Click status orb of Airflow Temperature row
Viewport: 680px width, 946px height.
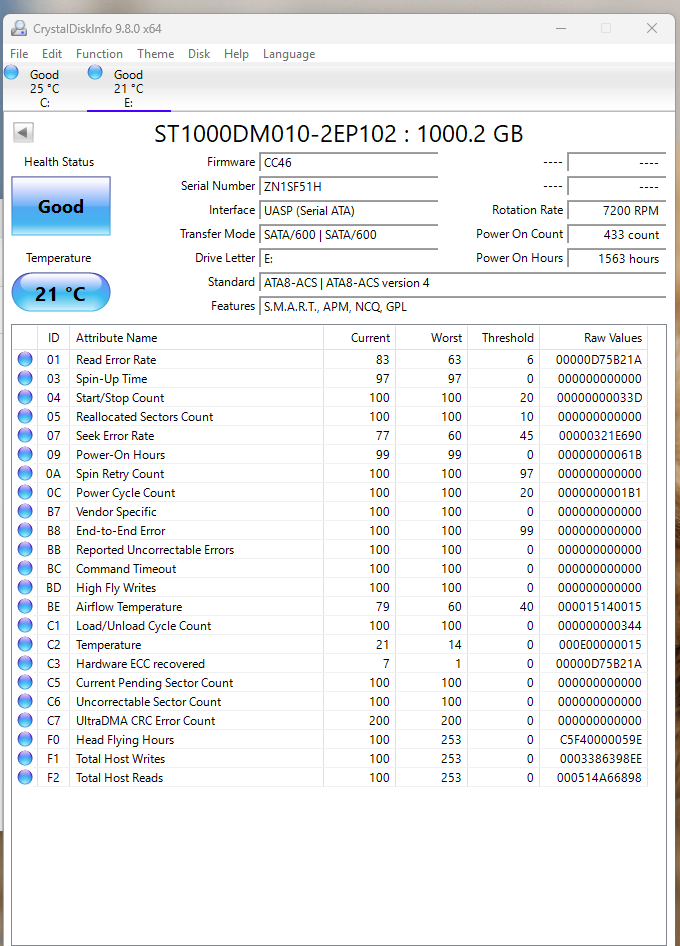[x=25, y=606]
